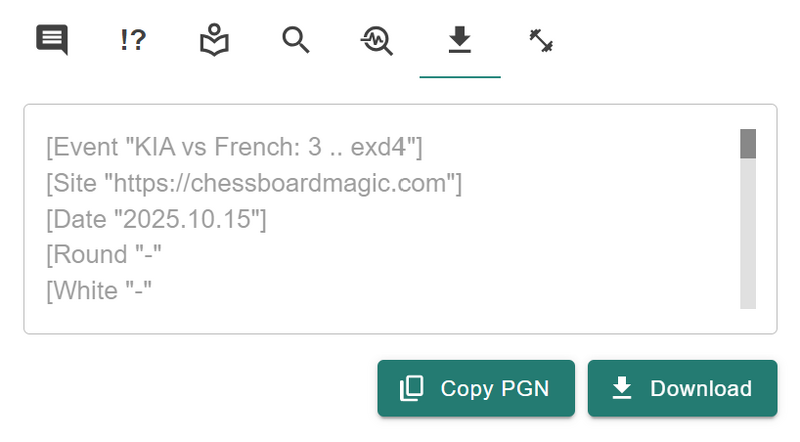Open the comments tab icon

52,40
